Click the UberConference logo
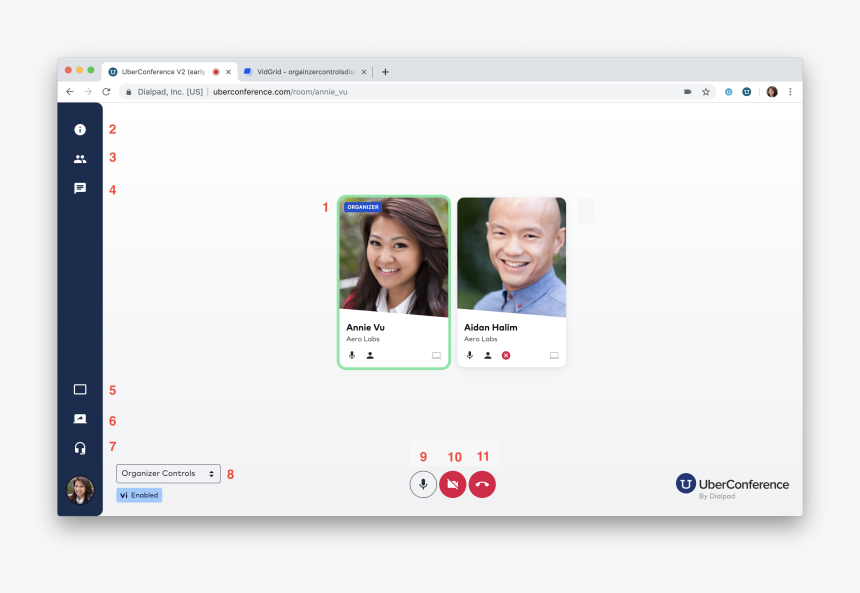Image resolution: width=860 pixels, height=593 pixels. [x=732, y=485]
